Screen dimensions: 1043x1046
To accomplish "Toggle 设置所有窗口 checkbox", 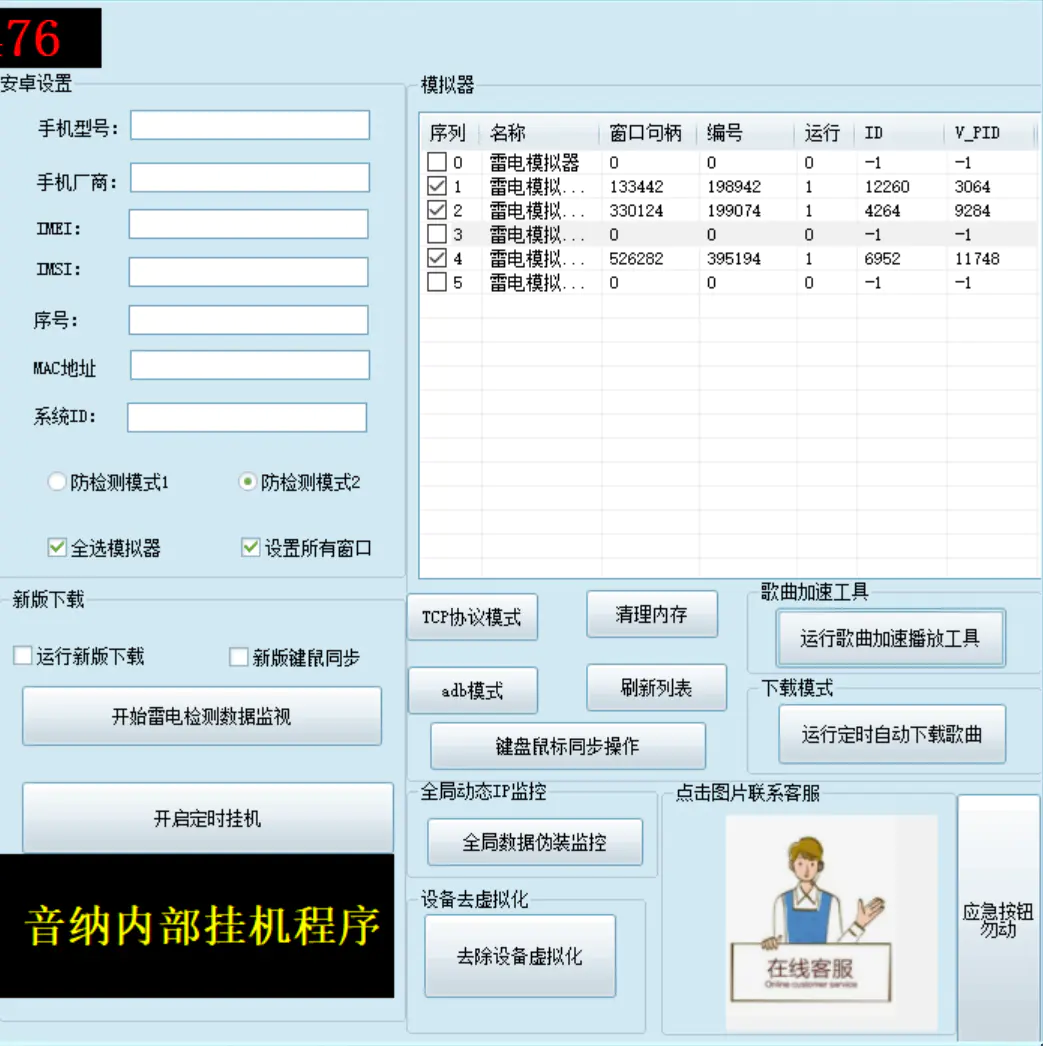I will click(x=251, y=548).
